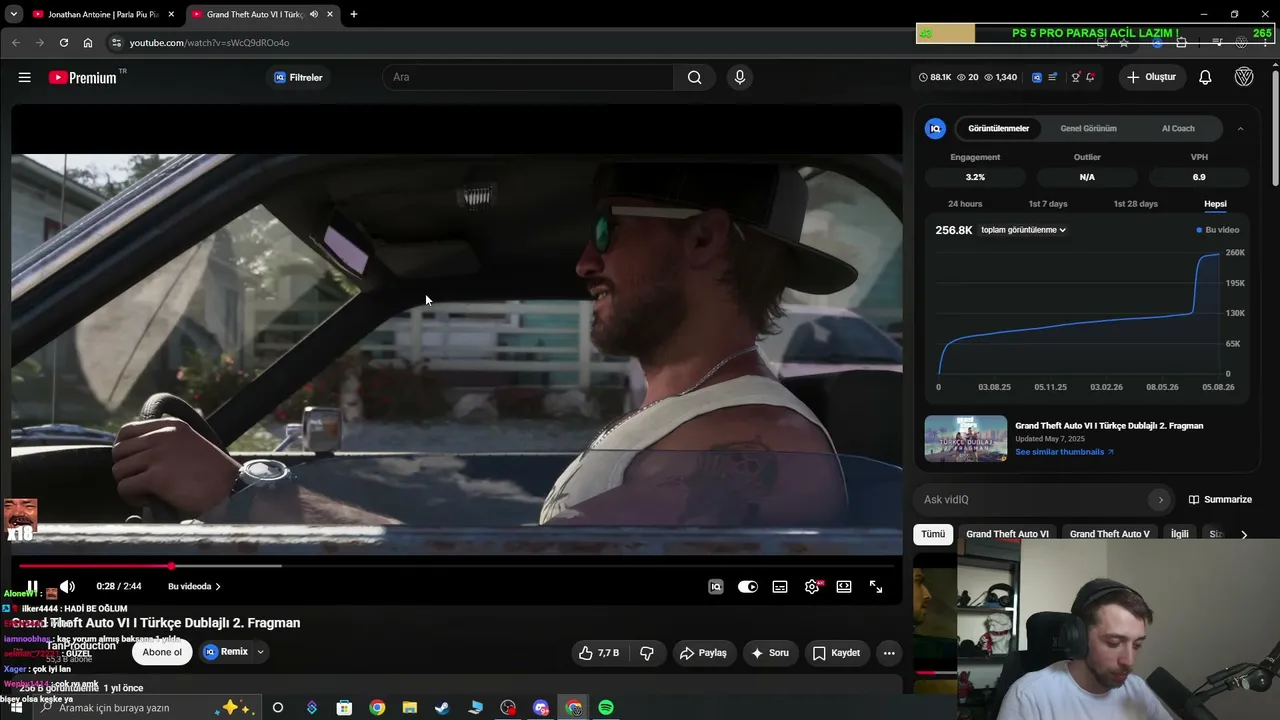Open the Filtreler button
This screenshot has height=720, width=1280.
[x=298, y=77]
